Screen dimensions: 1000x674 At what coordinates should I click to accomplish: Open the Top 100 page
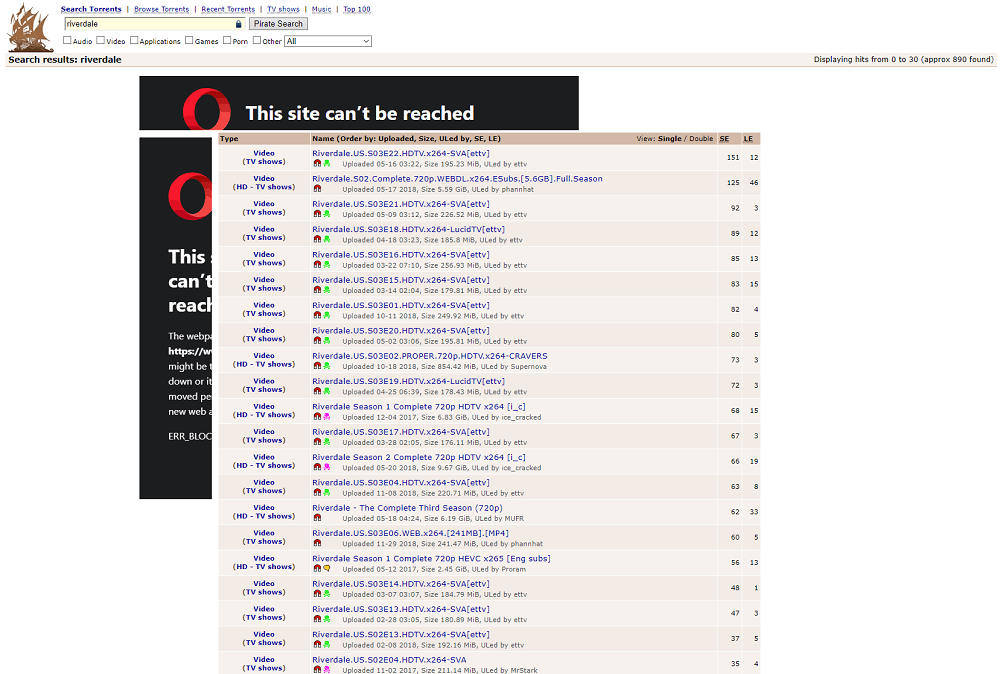[357, 9]
